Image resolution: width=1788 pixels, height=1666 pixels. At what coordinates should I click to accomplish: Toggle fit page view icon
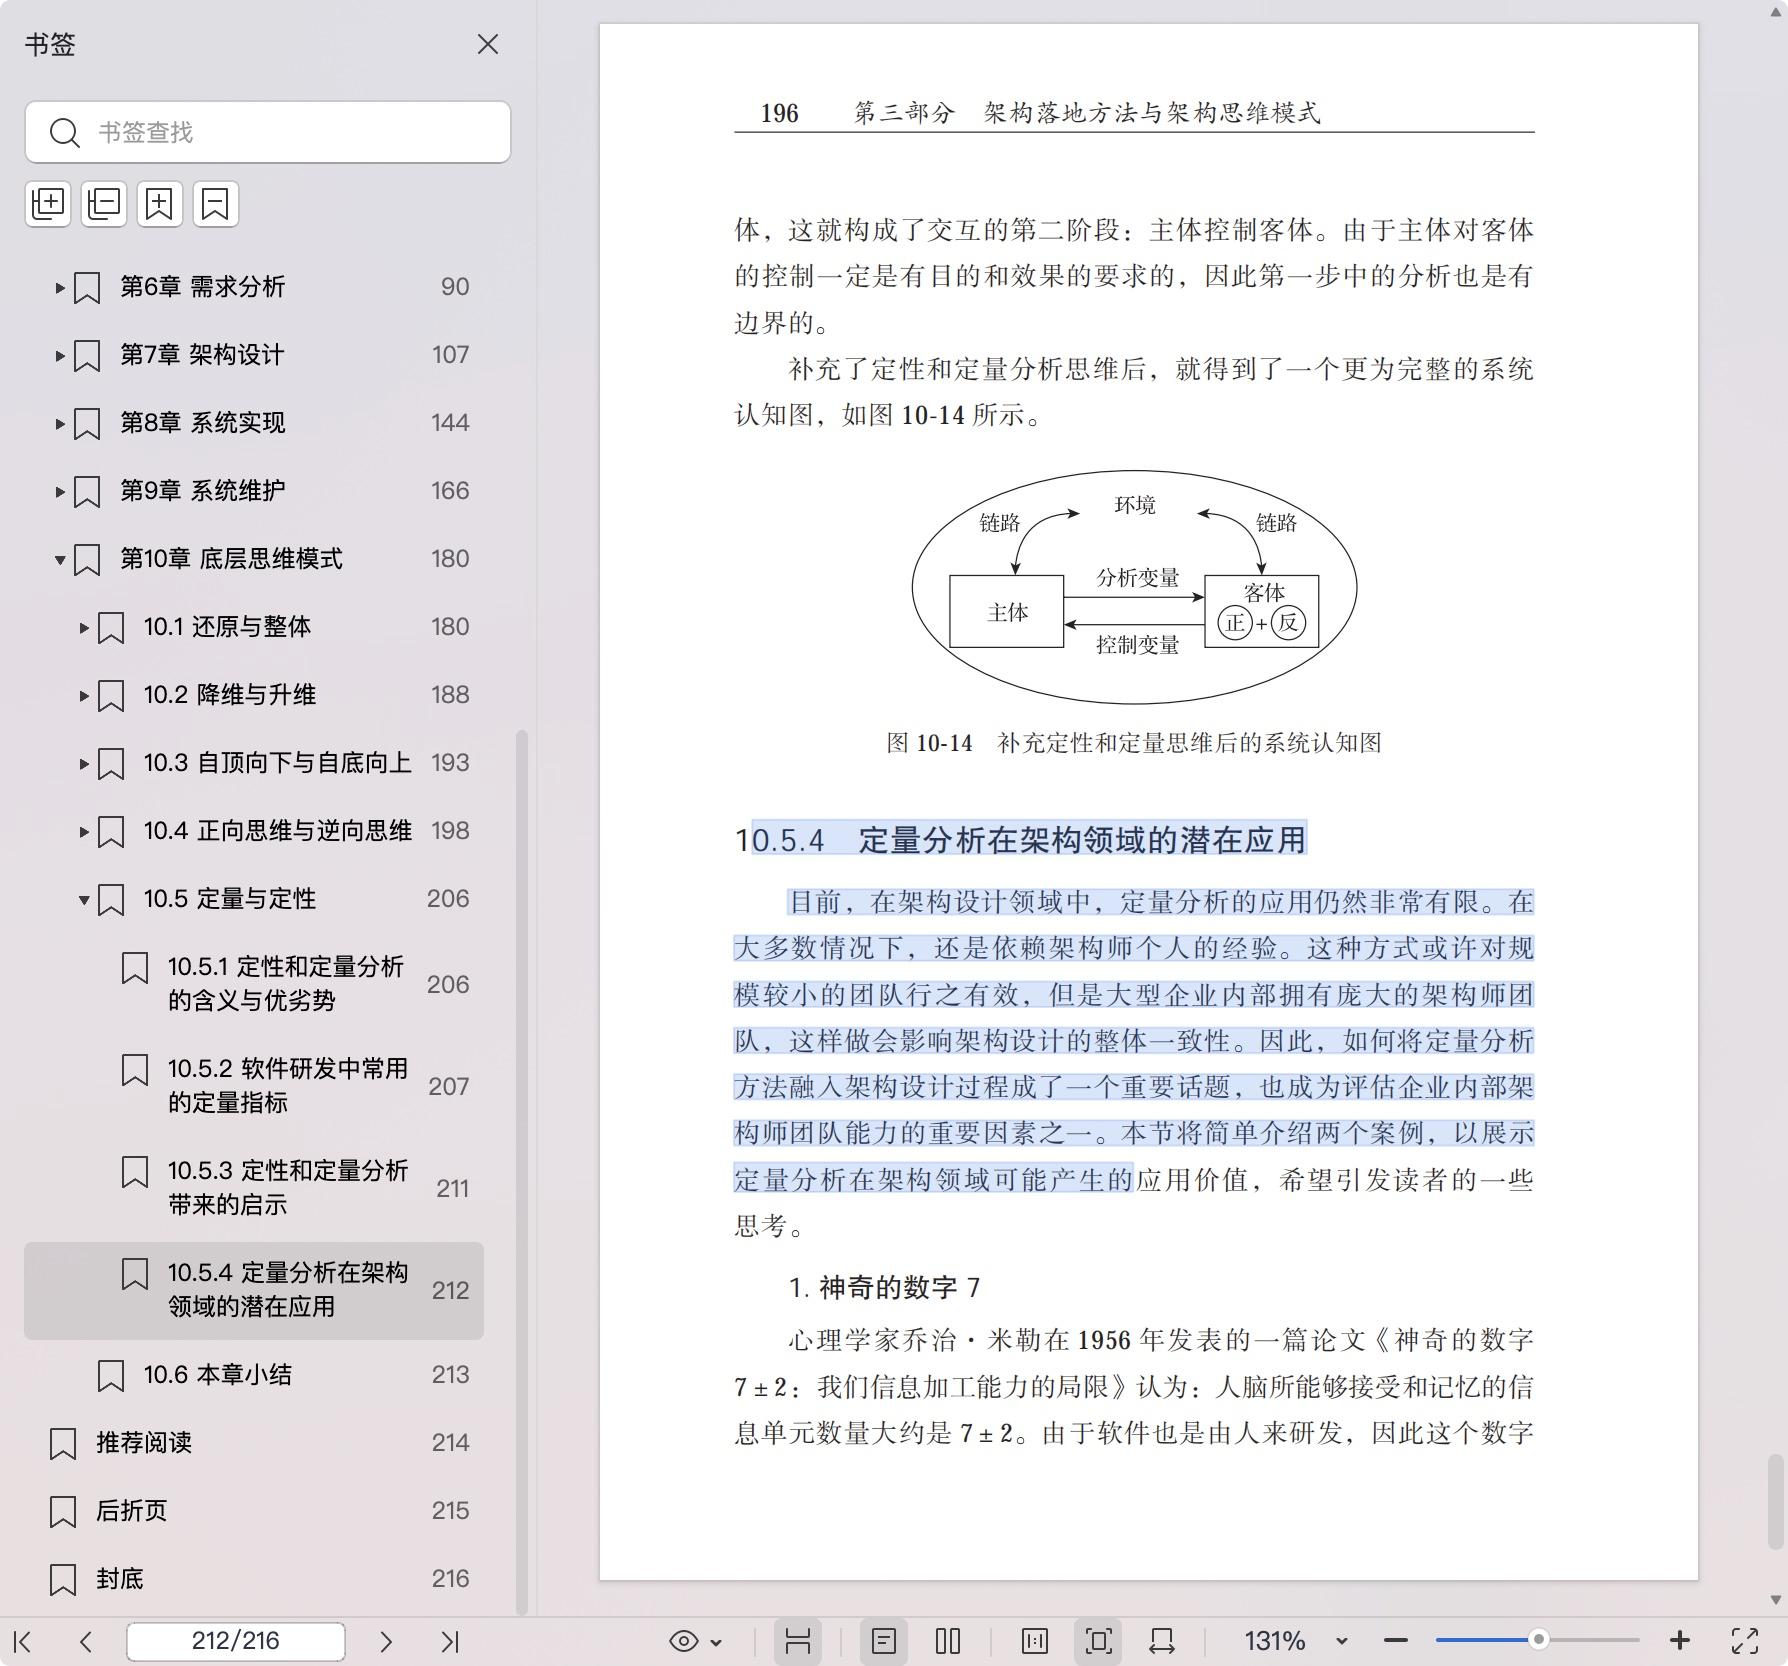pyautogui.click(x=1098, y=1641)
